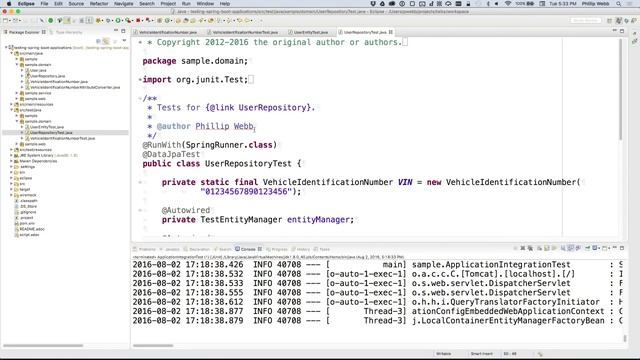Switch to the VehicleIdentificationNumberTest.java tab

click(x=245, y=32)
